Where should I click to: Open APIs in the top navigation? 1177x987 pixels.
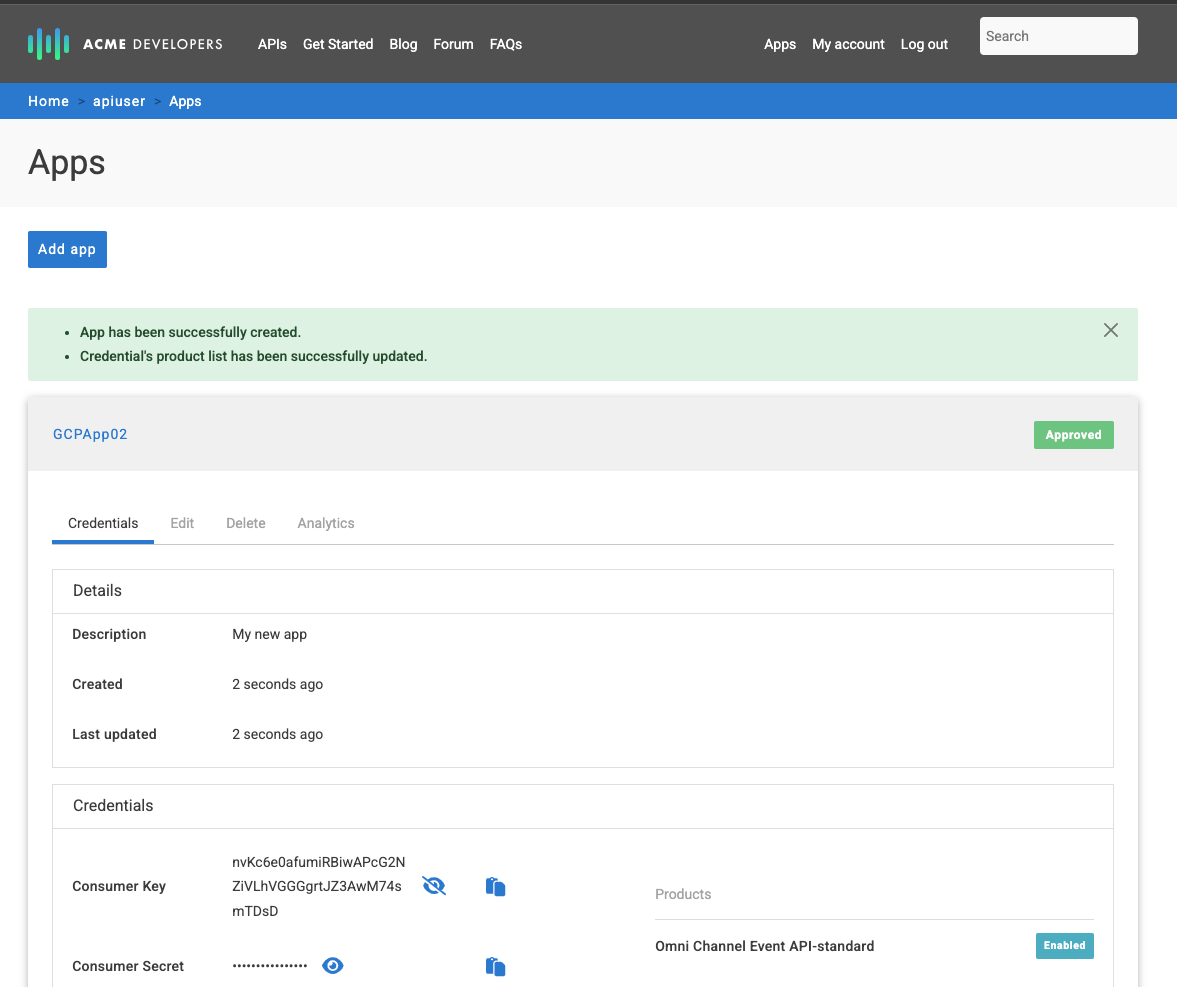[272, 44]
